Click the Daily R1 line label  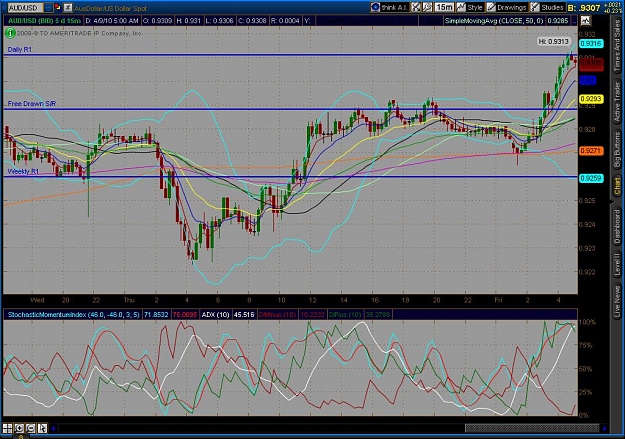coord(20,49)
